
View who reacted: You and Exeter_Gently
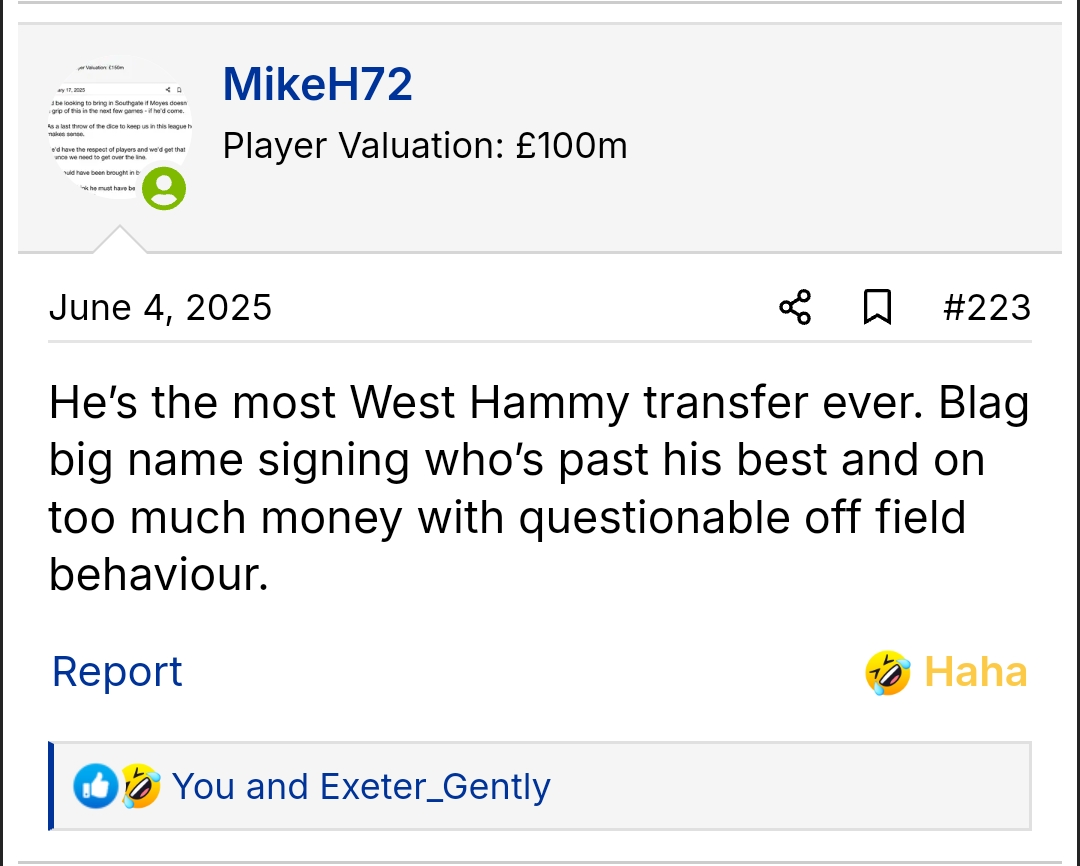(x=361, y=787)
